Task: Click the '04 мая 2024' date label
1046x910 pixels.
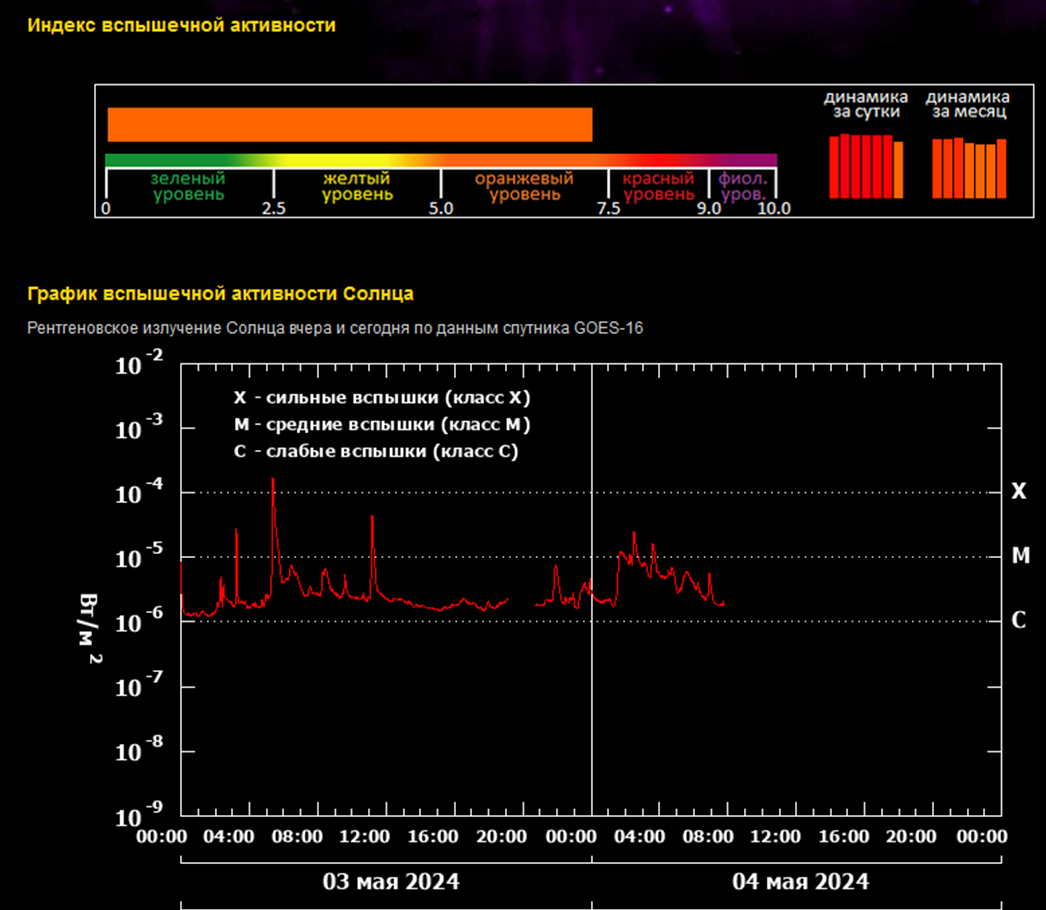Action: 800,882
